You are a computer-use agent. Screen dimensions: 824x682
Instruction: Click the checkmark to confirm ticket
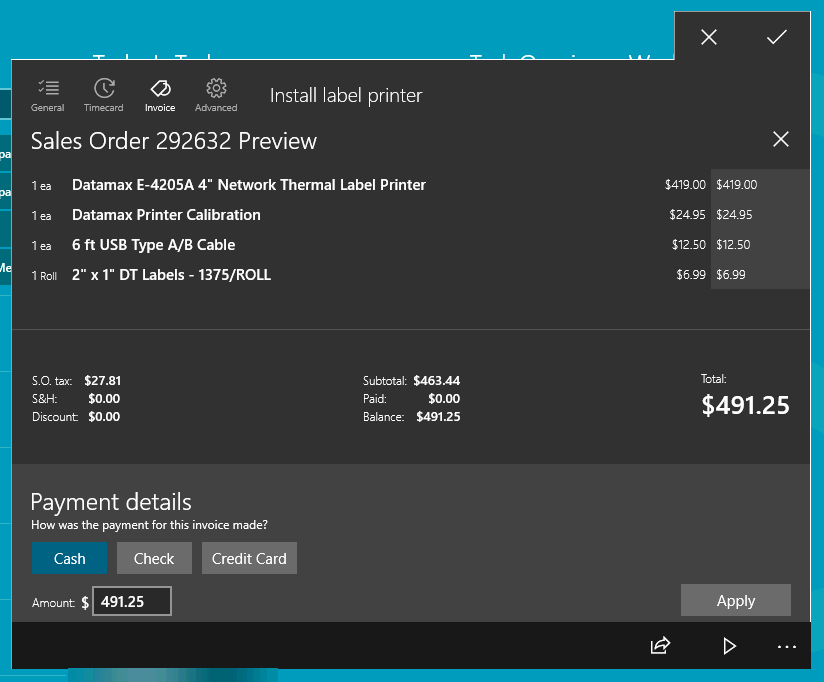pyautogui.click(x=777, y=37)
